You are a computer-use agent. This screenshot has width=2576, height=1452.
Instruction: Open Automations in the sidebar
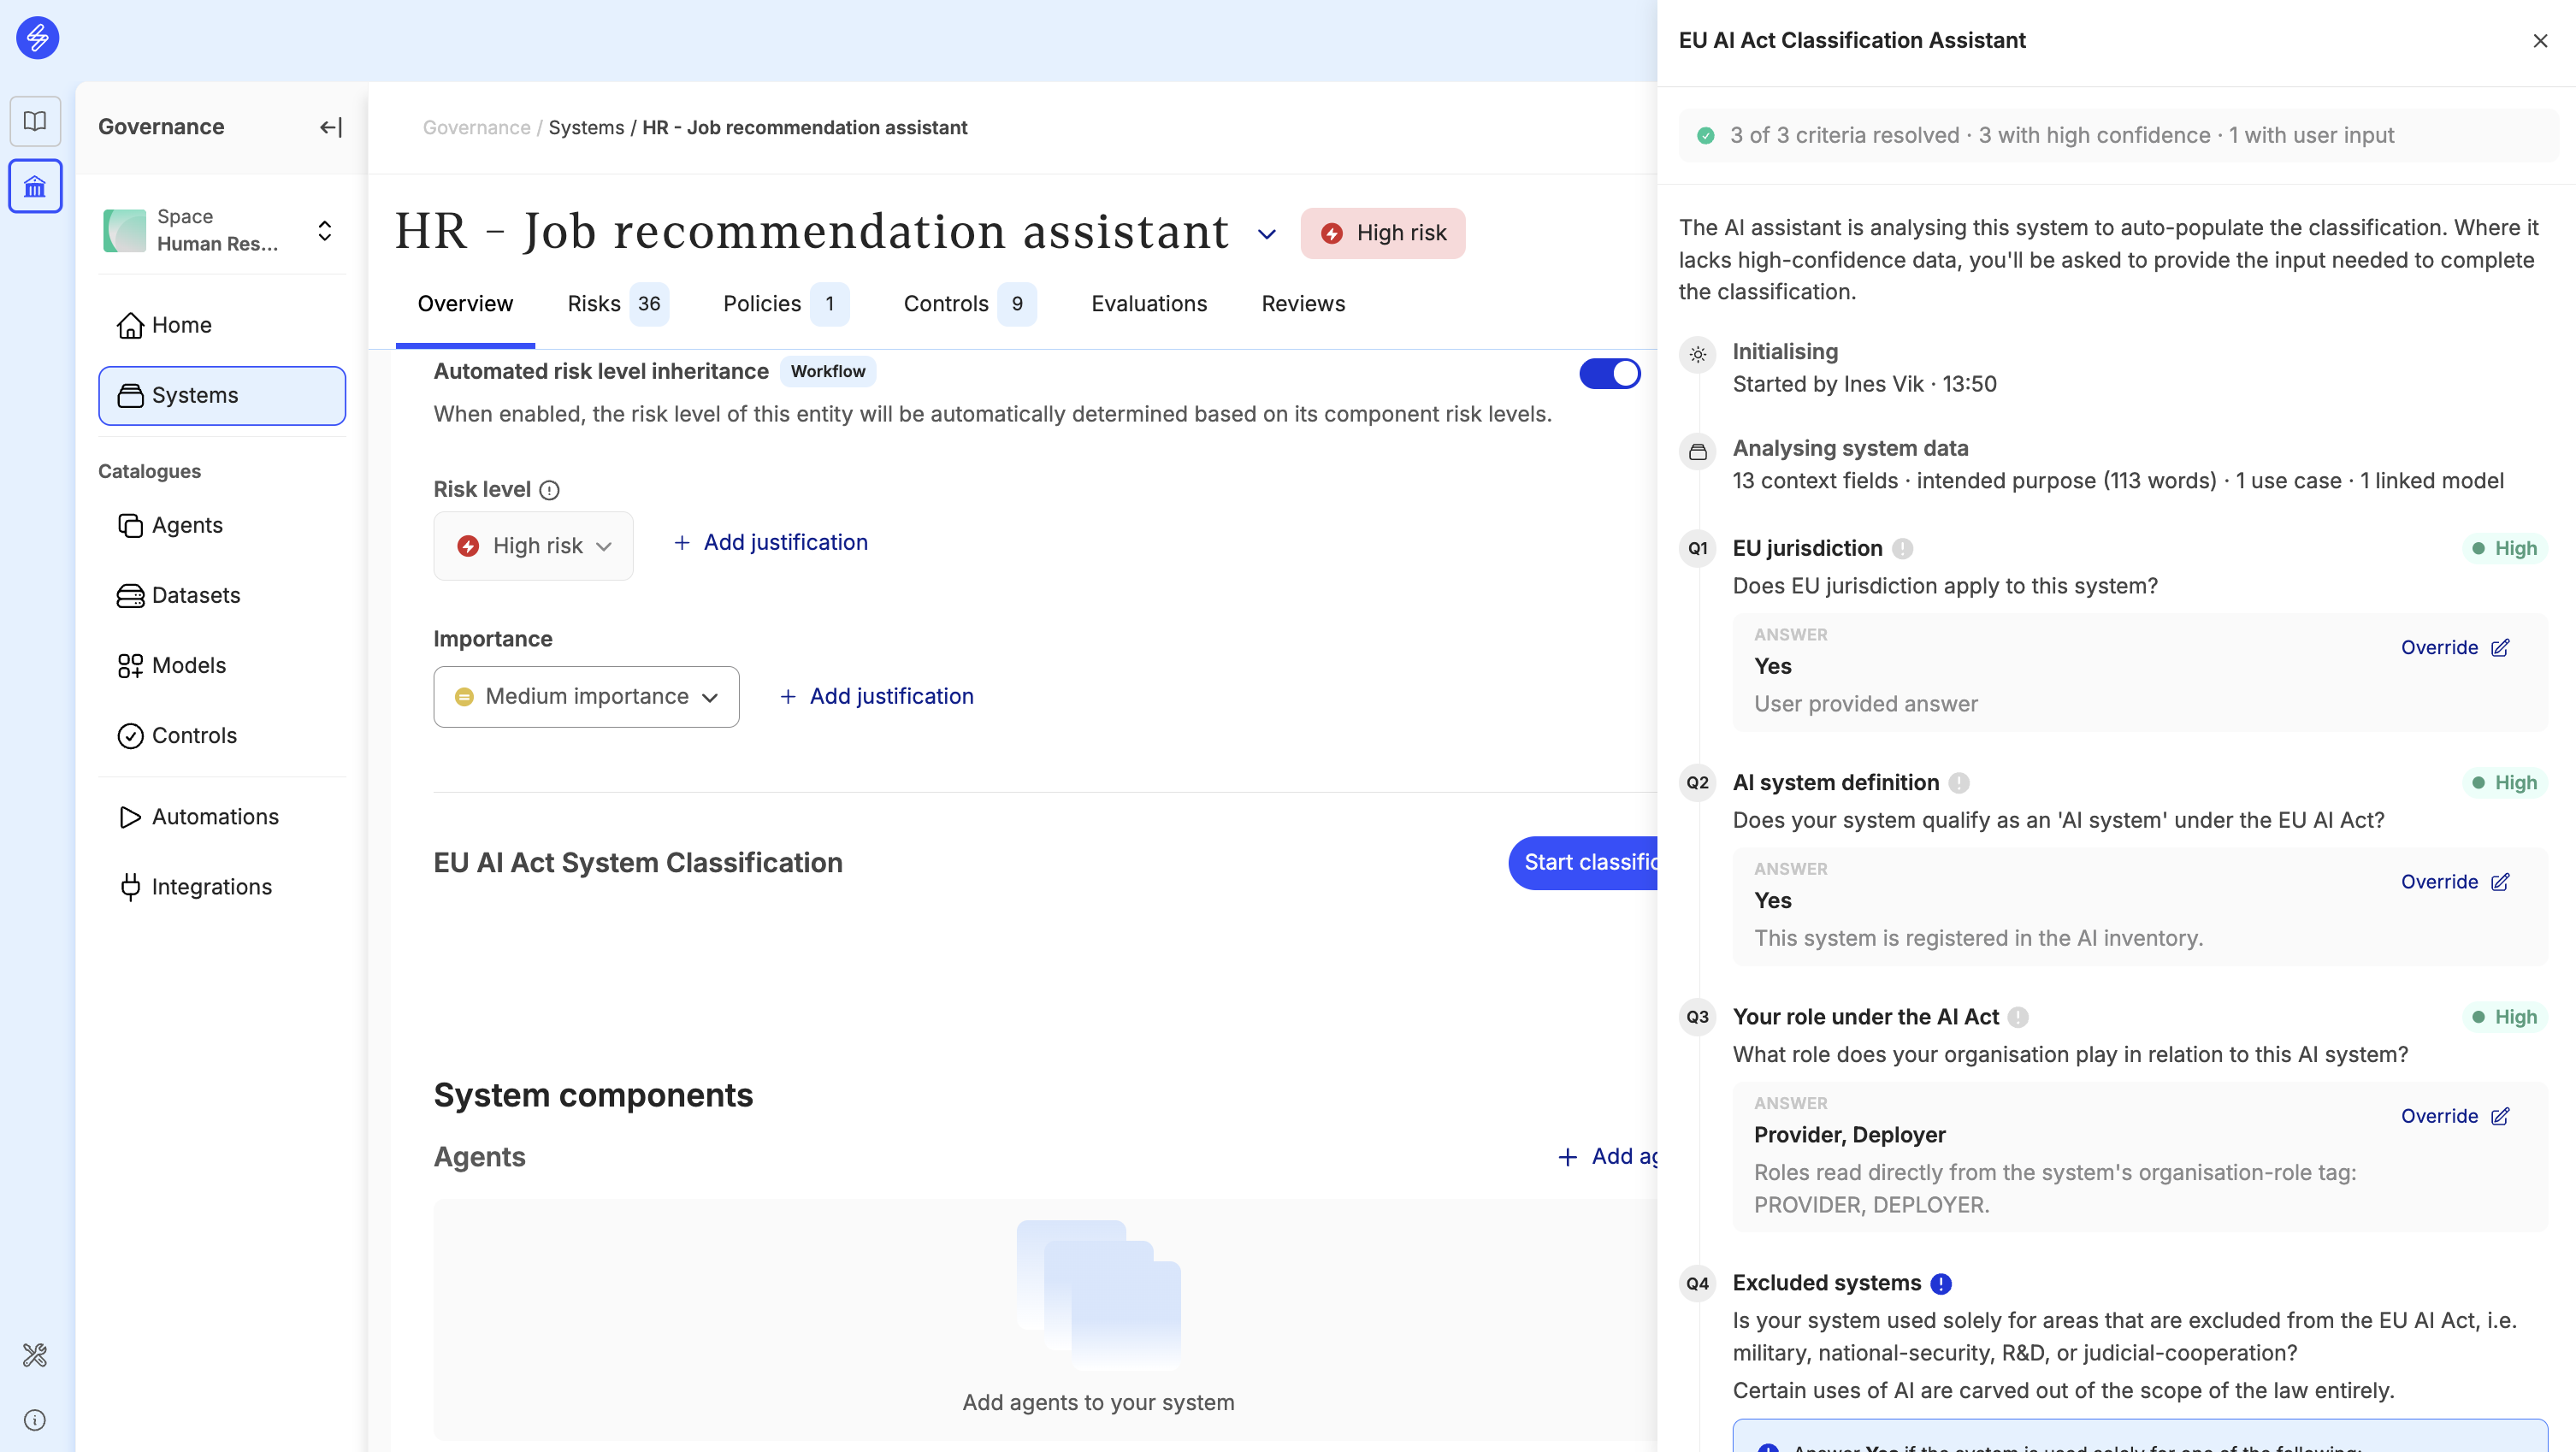[x=198, y=816]
